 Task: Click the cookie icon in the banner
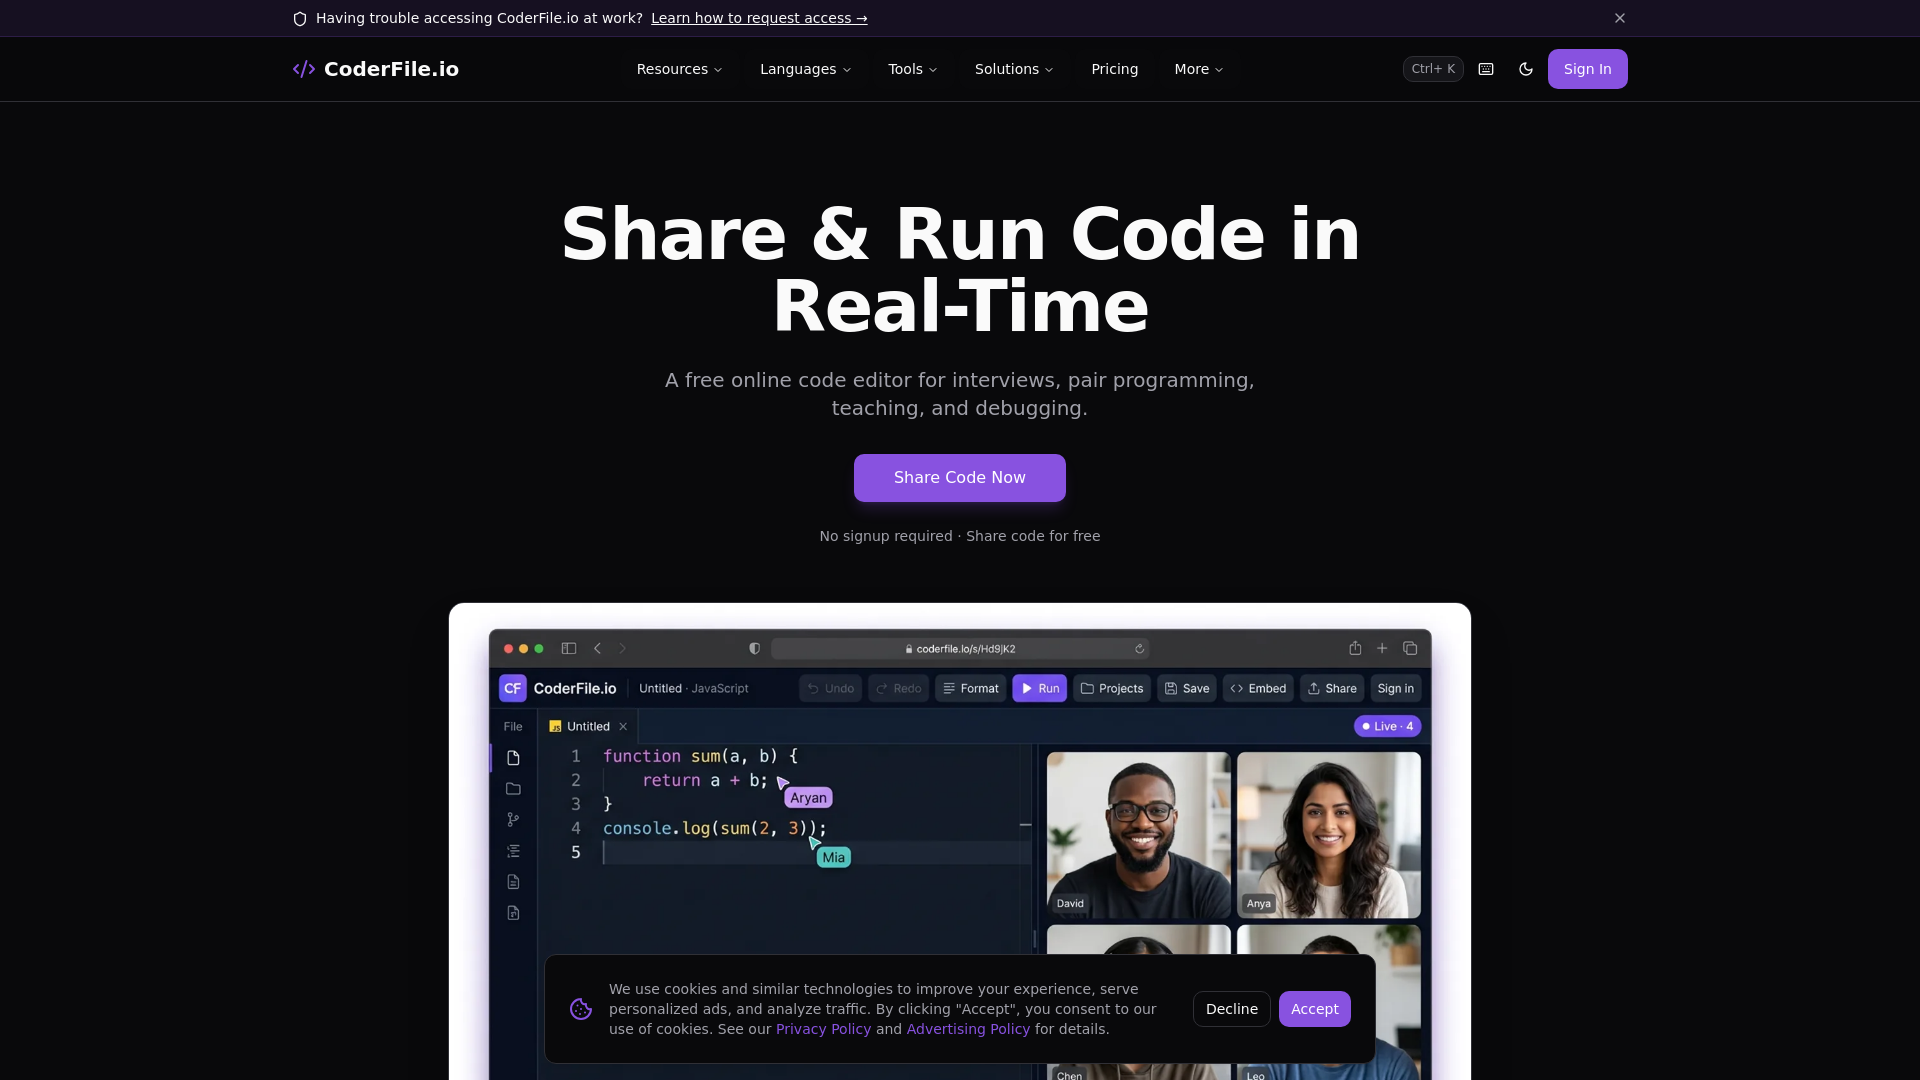[581, 1009]
